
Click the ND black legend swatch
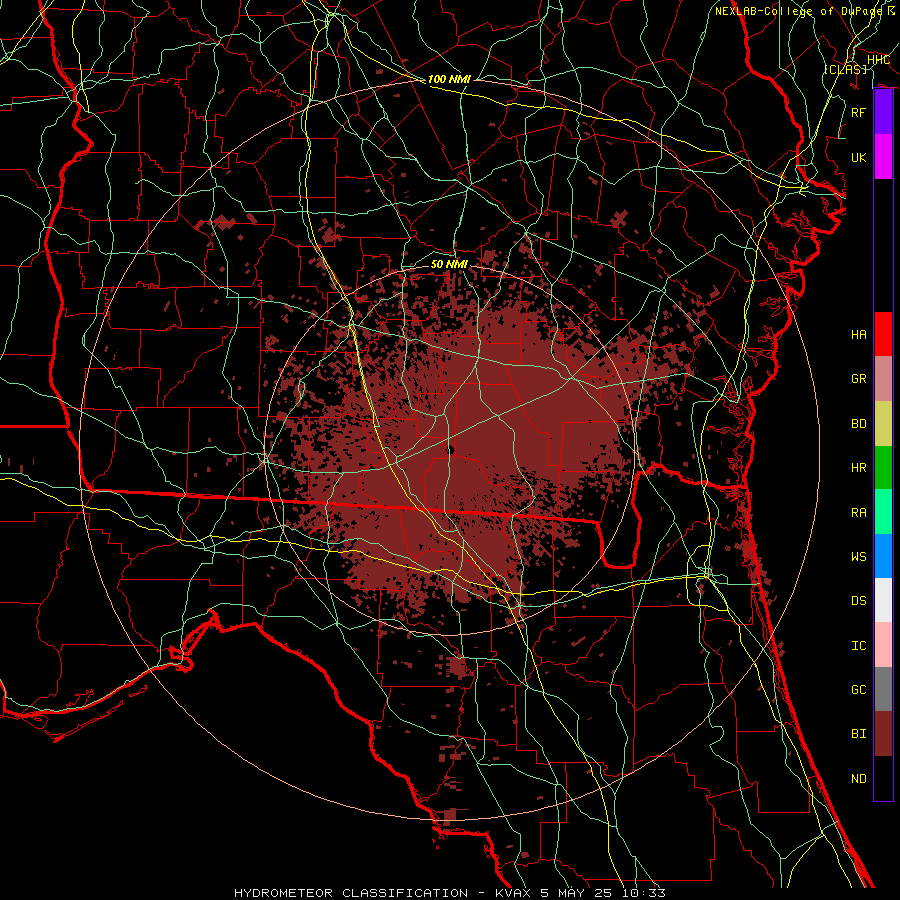tap(883, 778)
